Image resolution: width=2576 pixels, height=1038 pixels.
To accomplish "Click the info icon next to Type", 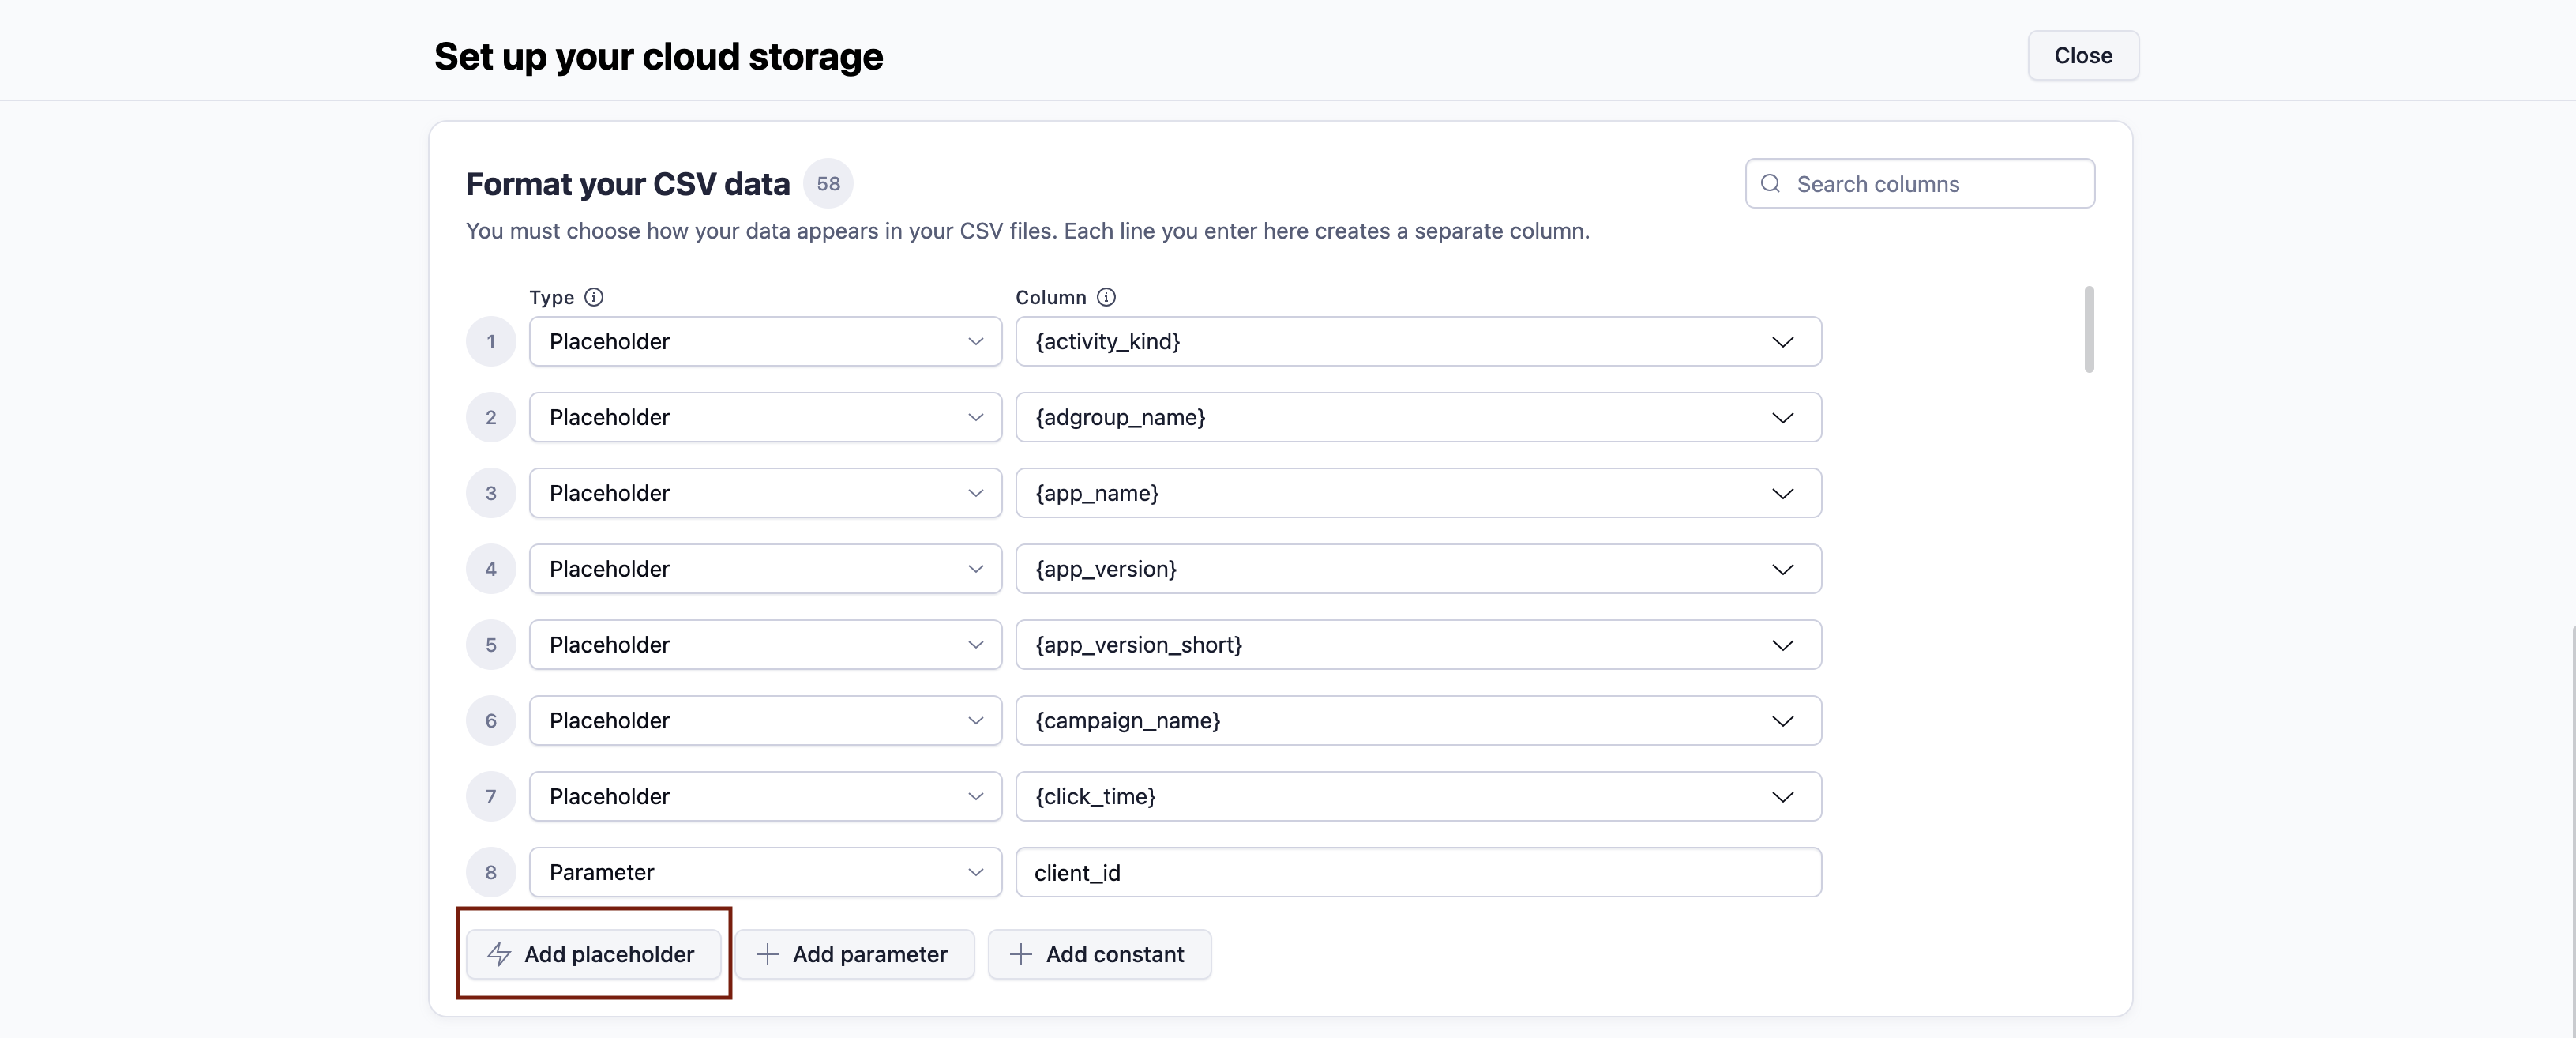I will pos(593,297).
